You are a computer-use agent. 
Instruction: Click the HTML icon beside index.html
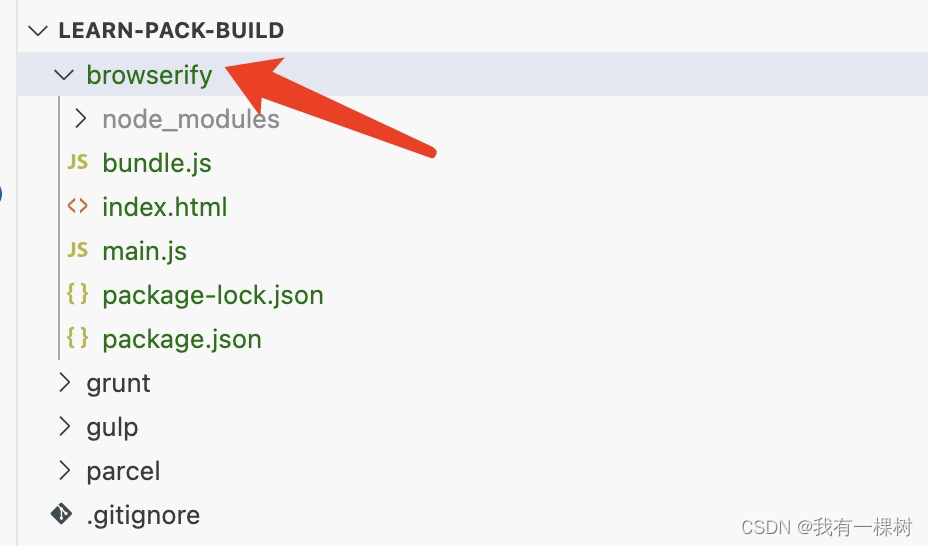click(x=77, y=206)
